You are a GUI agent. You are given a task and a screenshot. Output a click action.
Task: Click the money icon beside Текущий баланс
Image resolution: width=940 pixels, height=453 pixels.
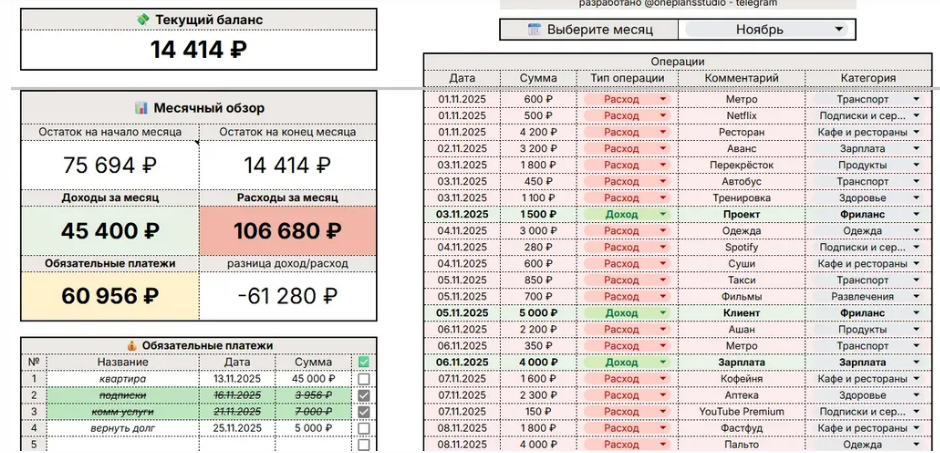[143, 19]
